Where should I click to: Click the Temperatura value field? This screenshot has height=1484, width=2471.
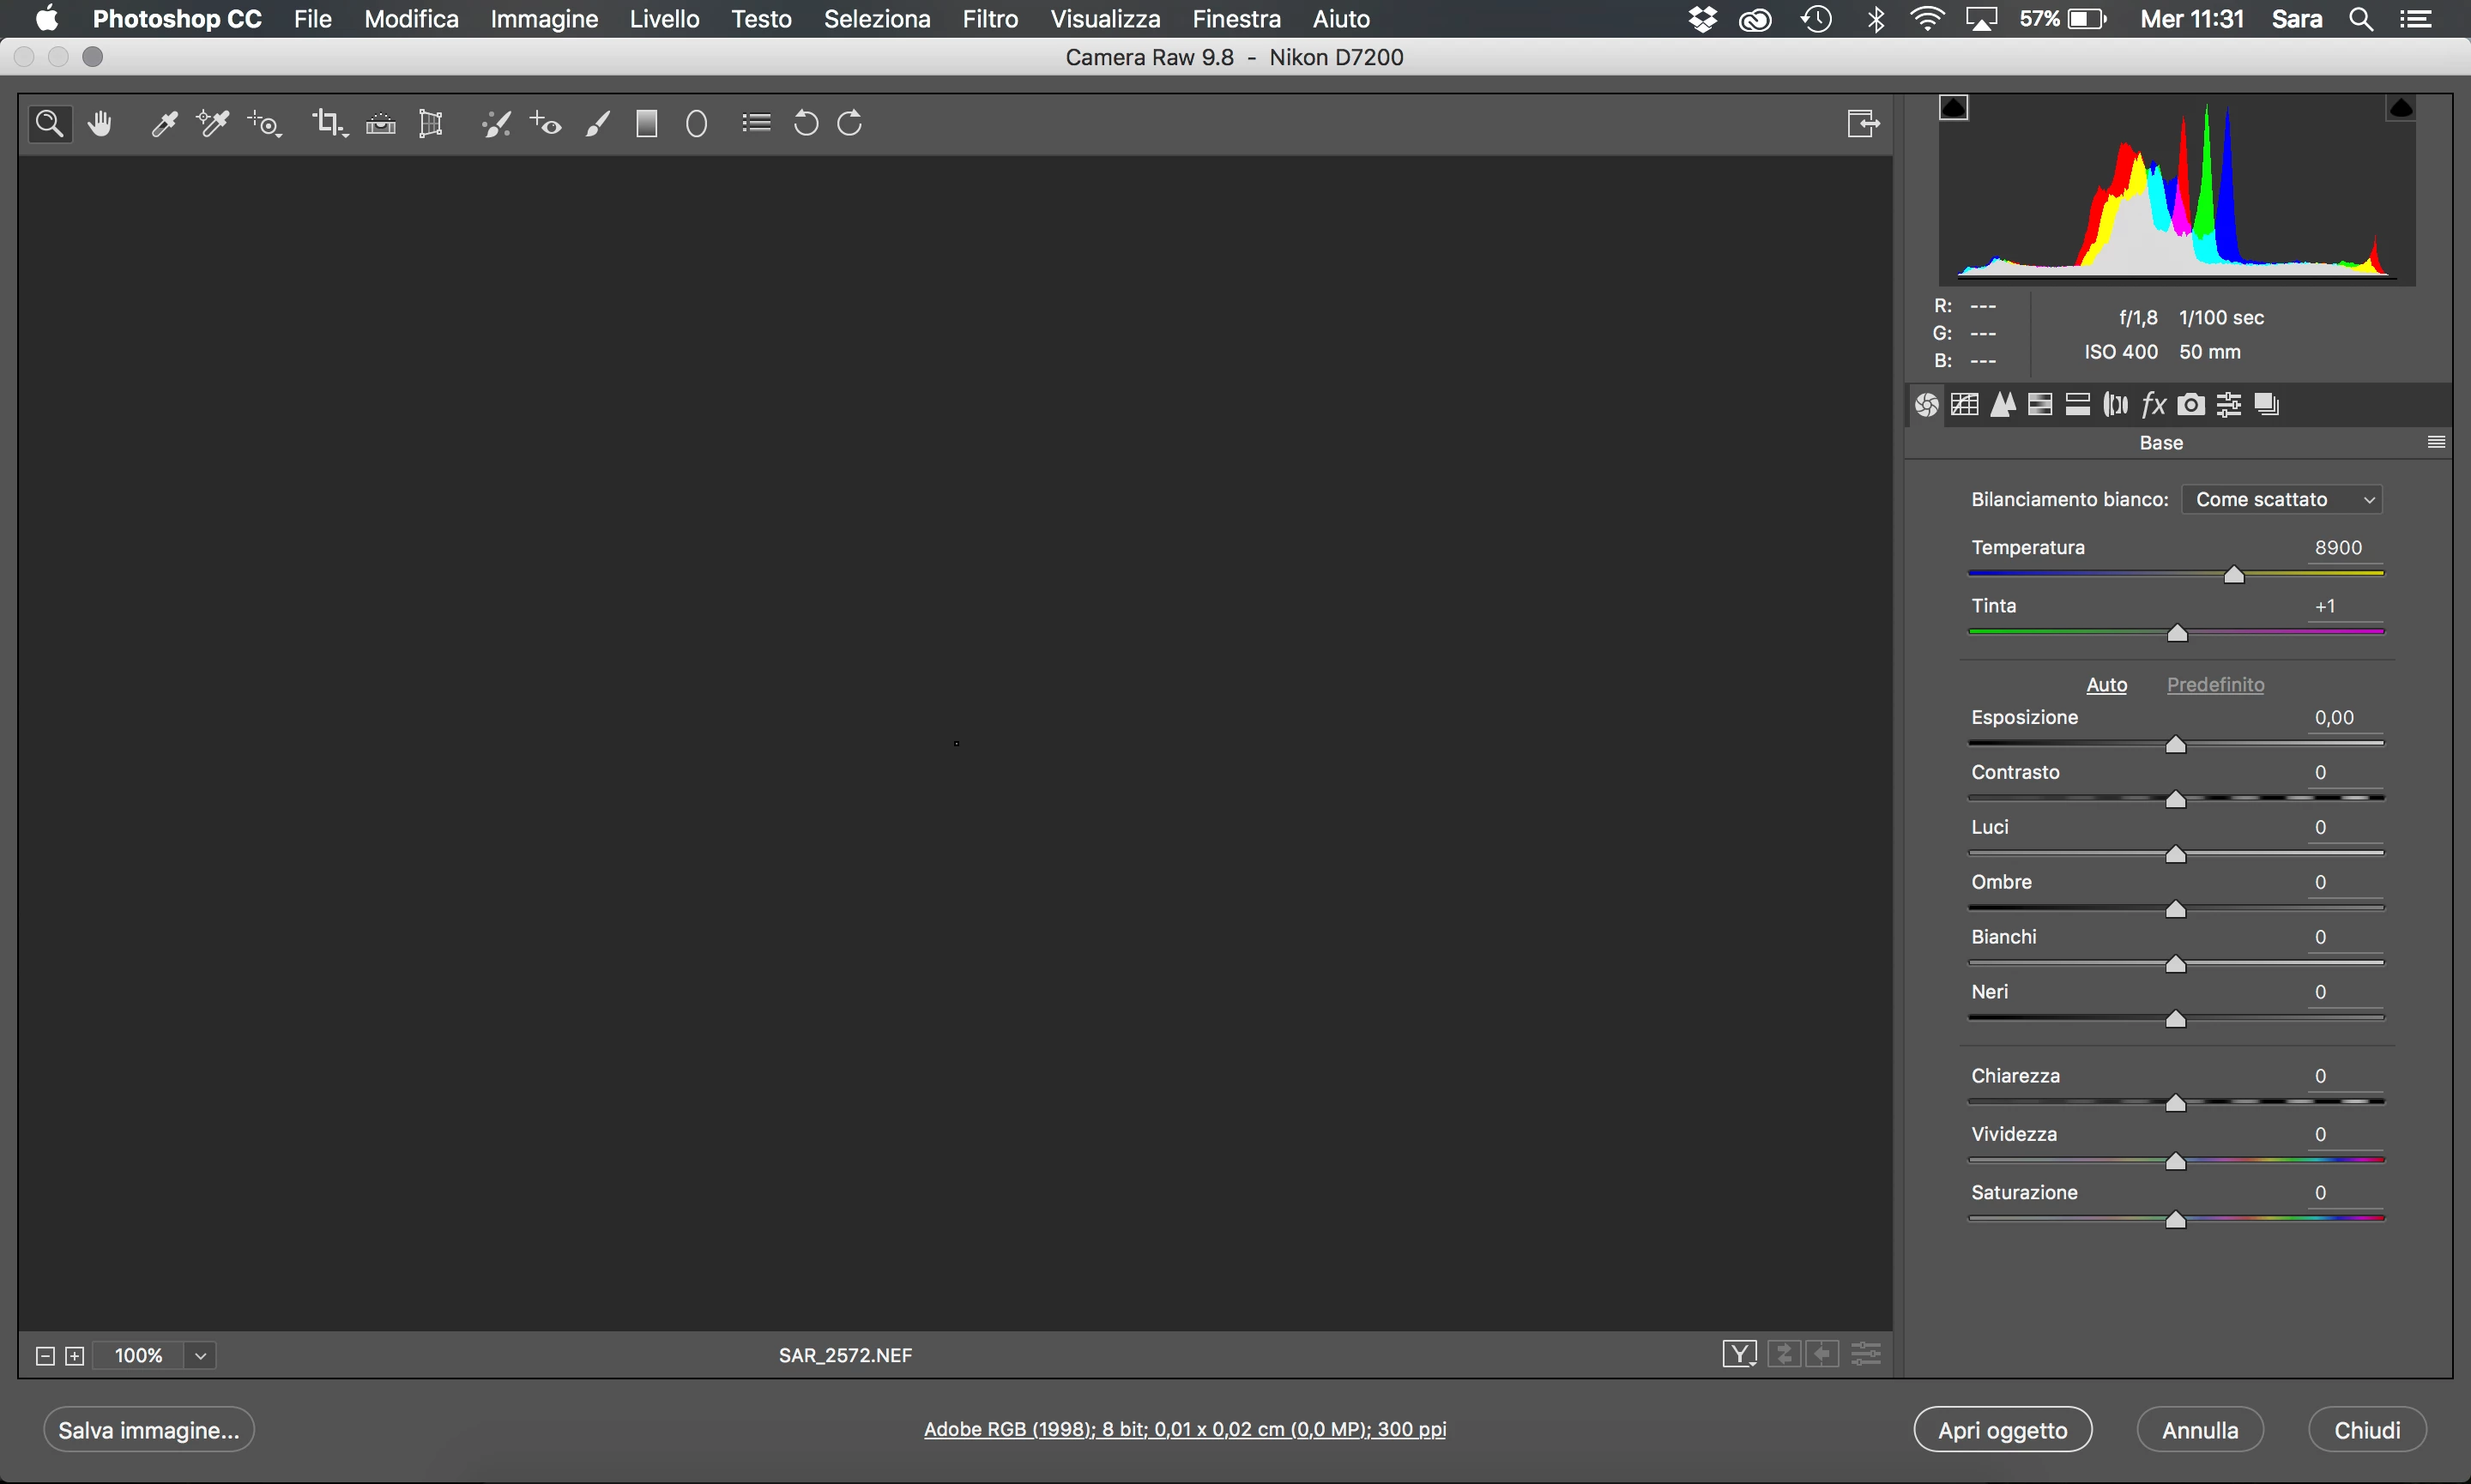(x=2338, y=548)
